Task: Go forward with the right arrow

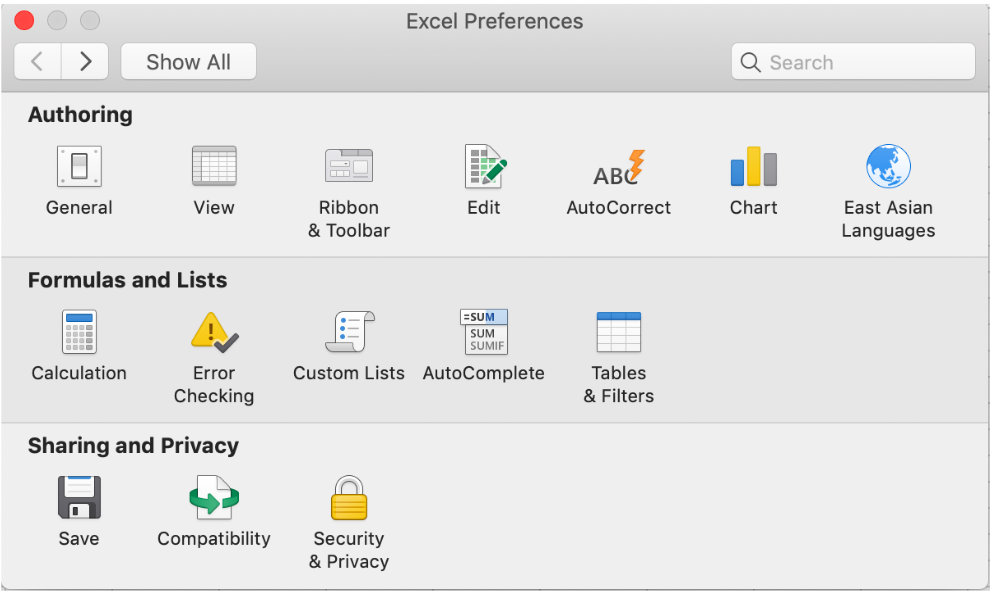Action: 85,62
